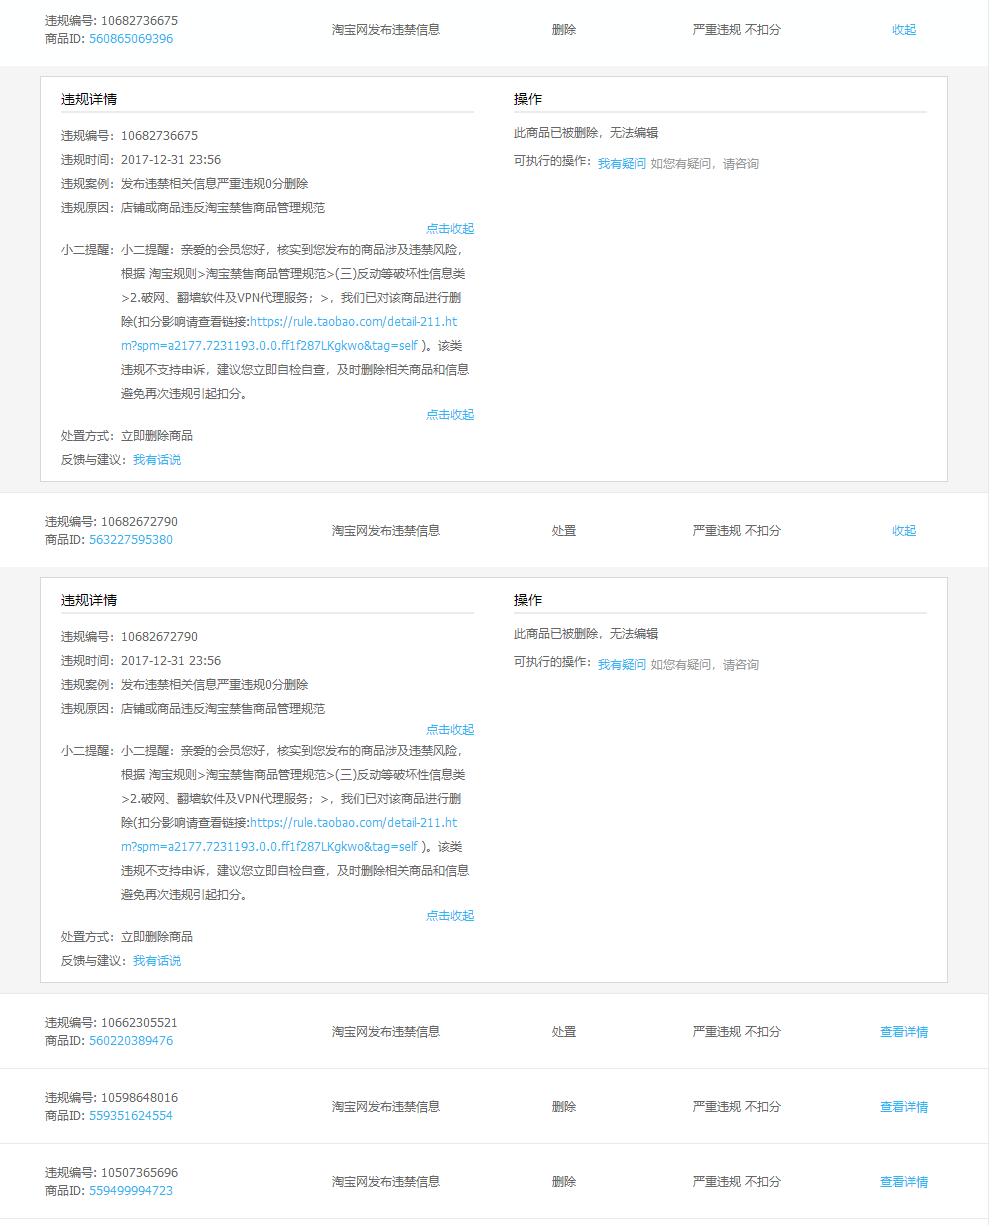The width and height of the screenshot is (1000, 1225).
Task: Click 严重违规 不扣分 in row 10662305521
Action: tap(737, 1032)
